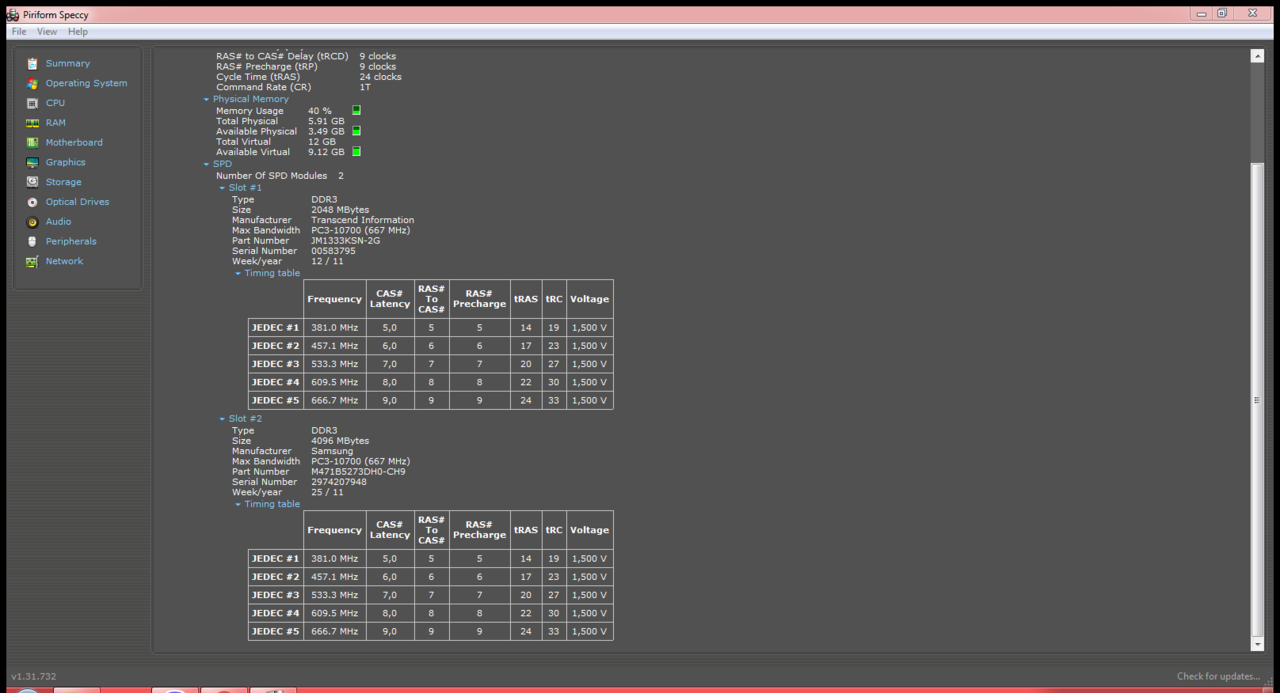Viewport: 1280px width, 693px height.
Task: Click the Week/year value 25 / 11
Action: pos(327,492)
